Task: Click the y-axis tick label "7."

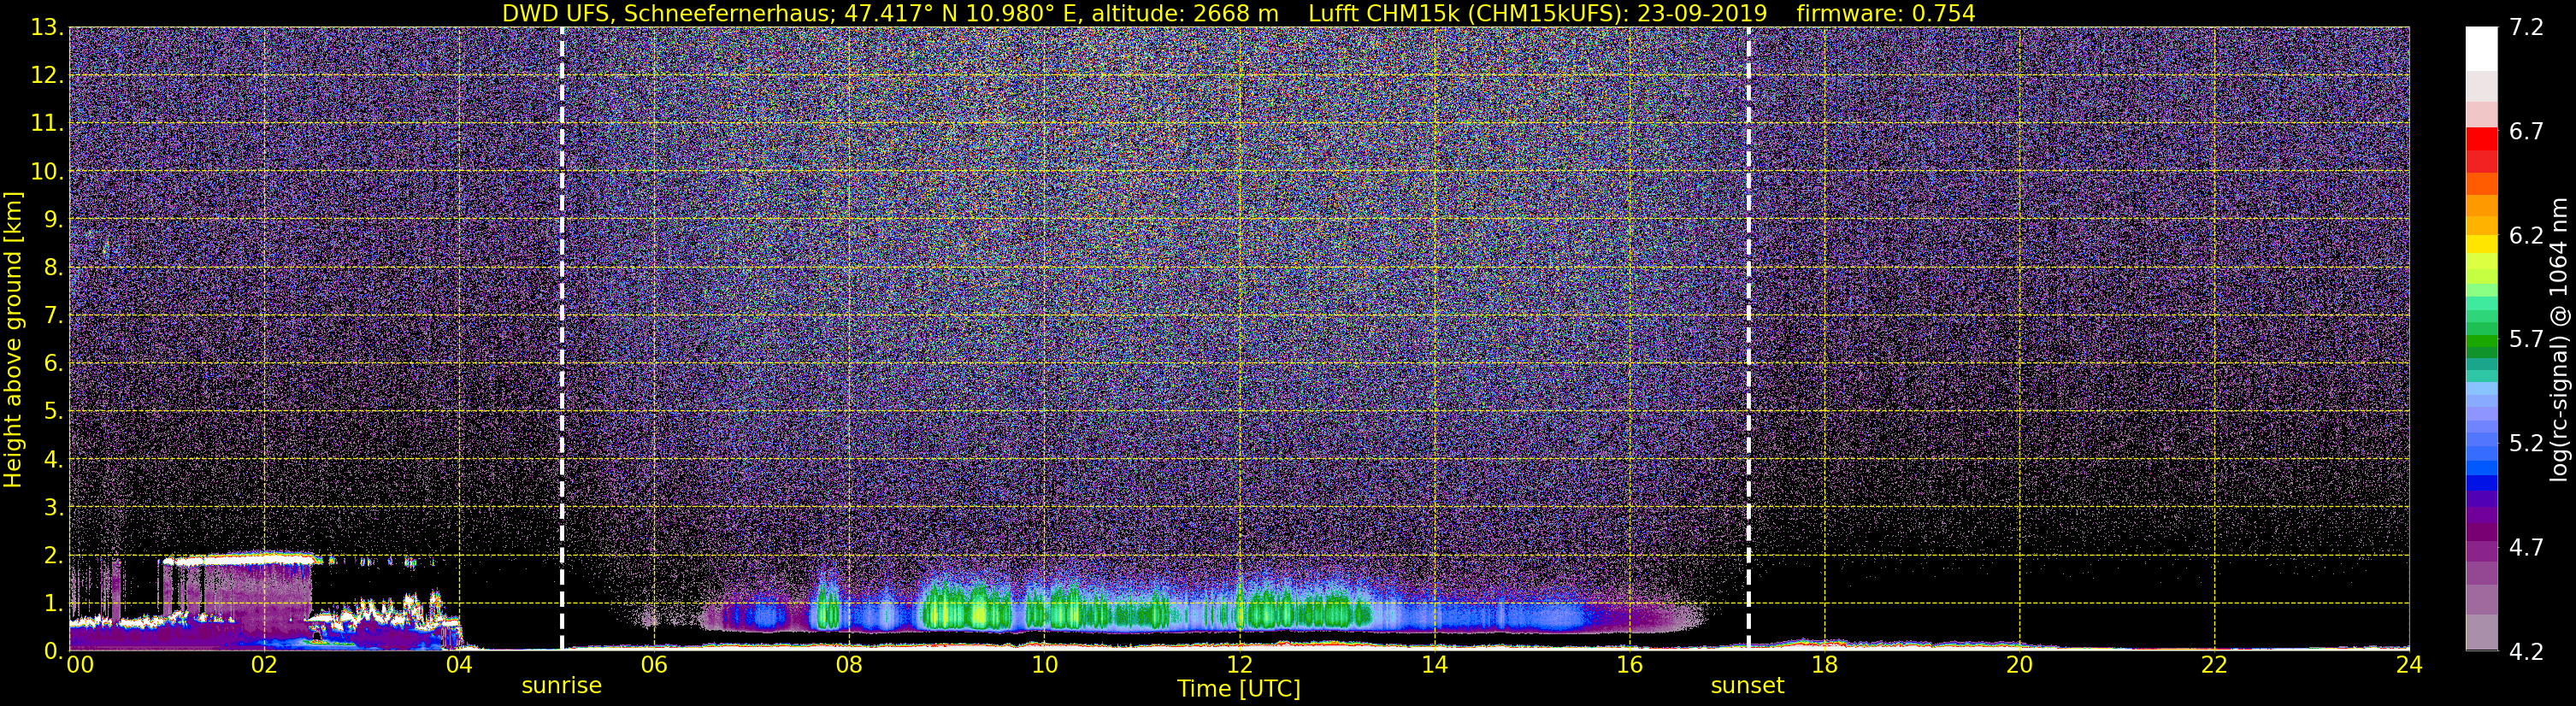Action: [54, 316]
